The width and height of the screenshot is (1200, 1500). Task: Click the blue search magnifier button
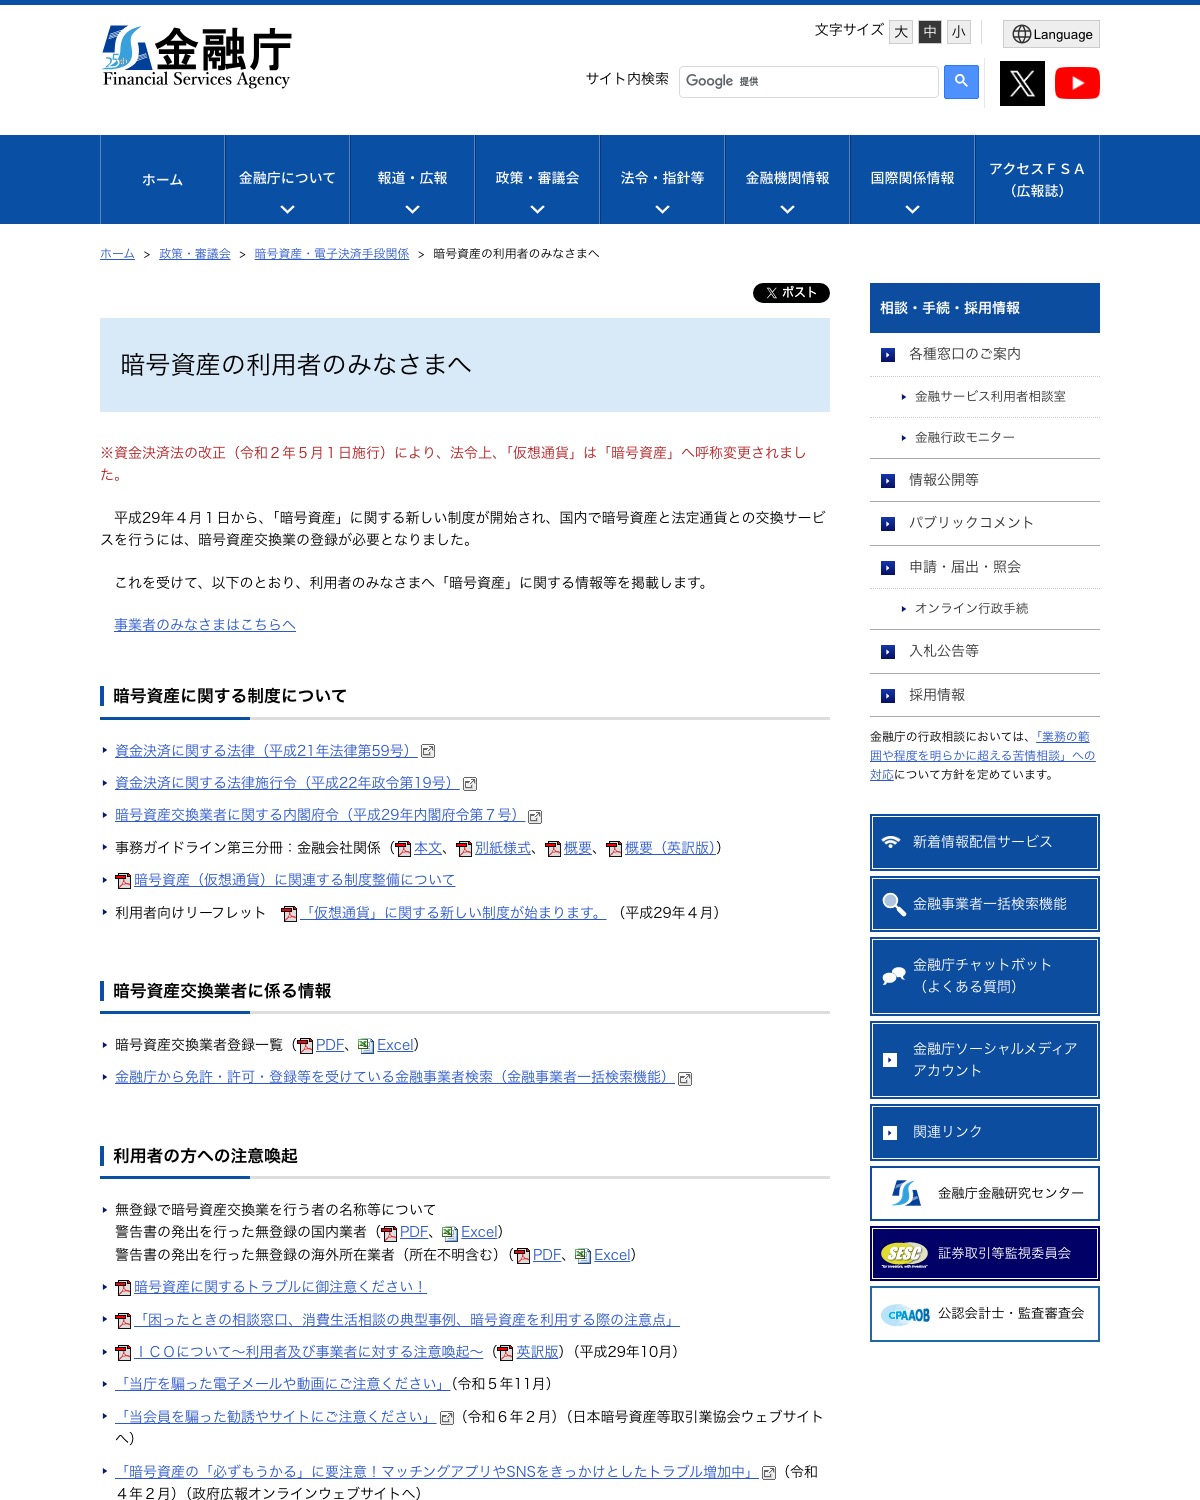click(961, 82)
